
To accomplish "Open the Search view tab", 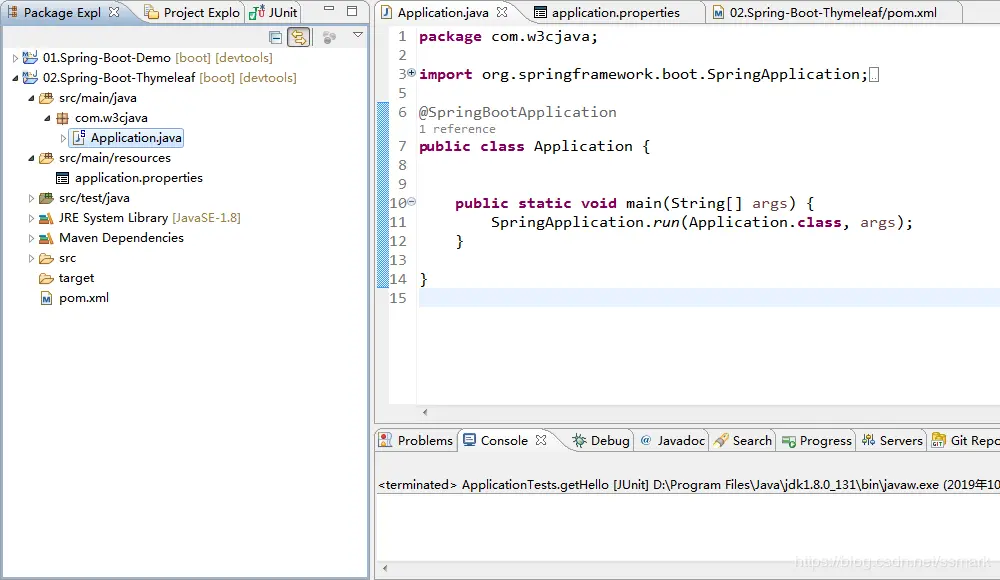I will pos(743,440).
